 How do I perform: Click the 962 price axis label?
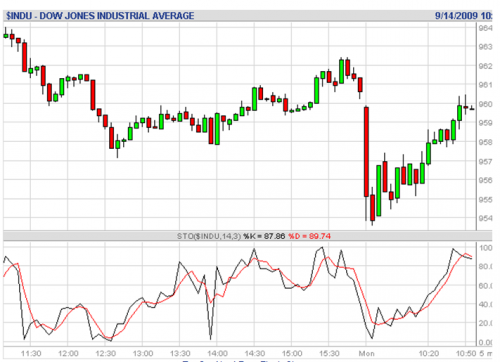pos(485,66)
